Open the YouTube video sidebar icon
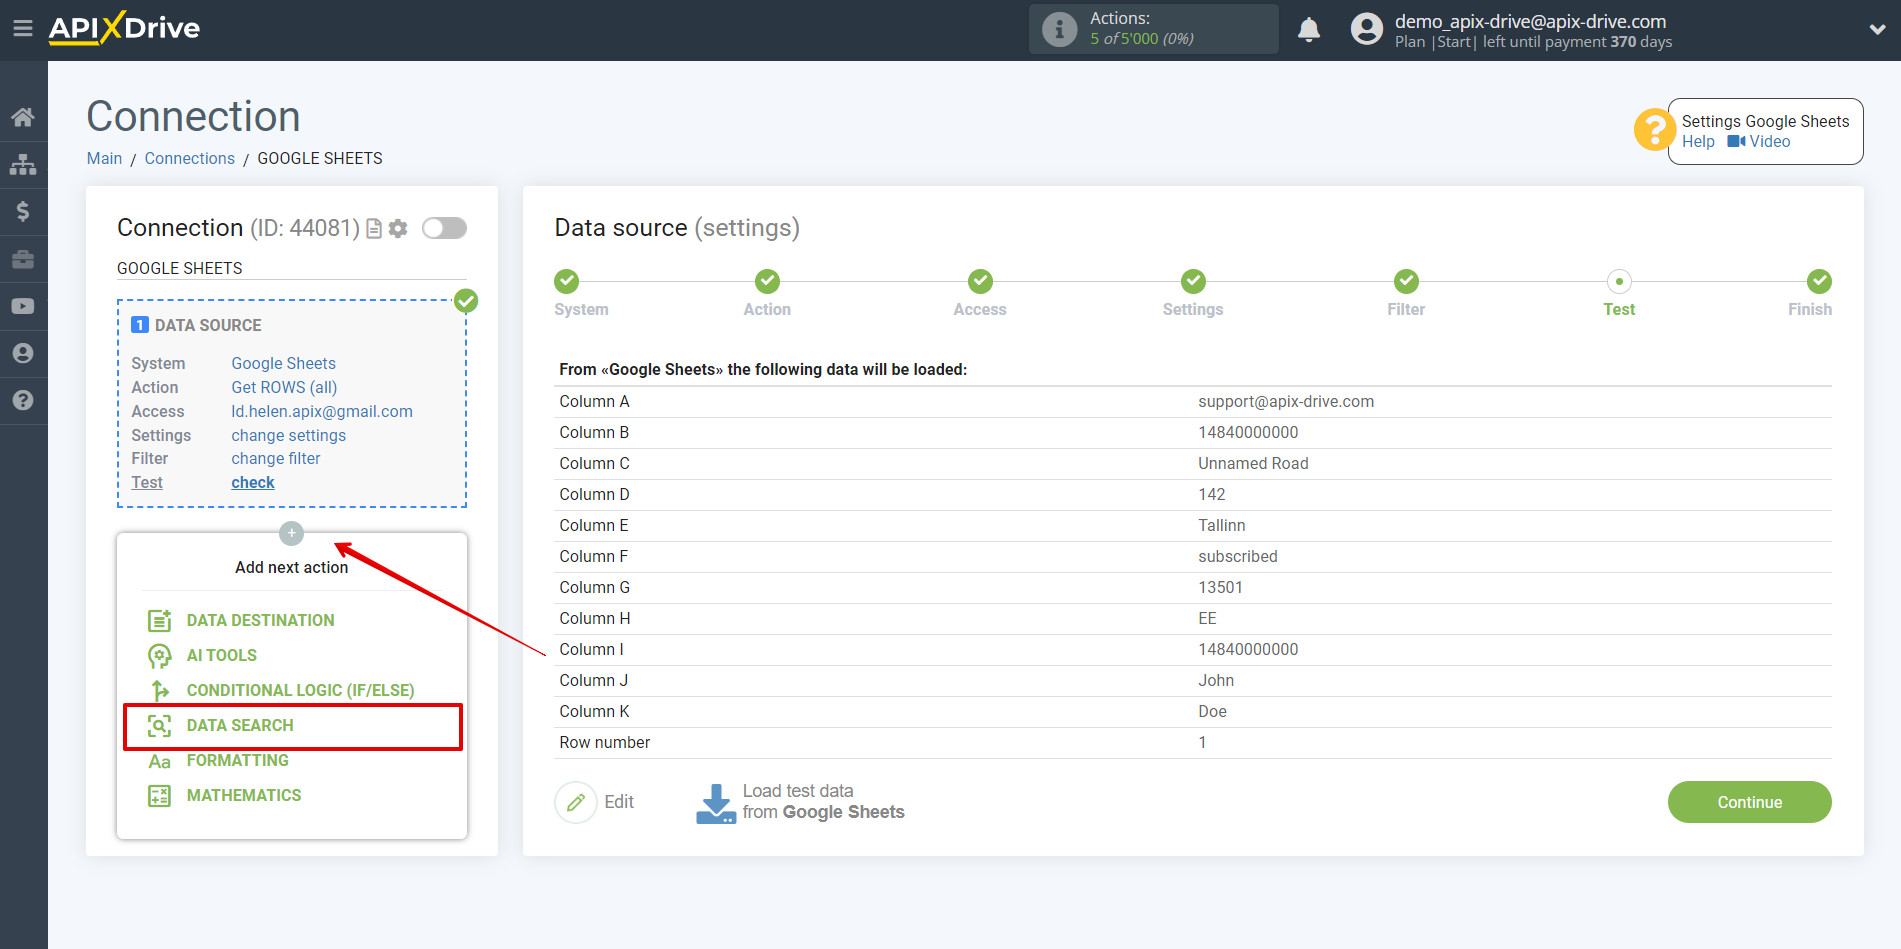The width and height of the screenshot is (1901, 949). pyautogui.click(x=23, y=306)
